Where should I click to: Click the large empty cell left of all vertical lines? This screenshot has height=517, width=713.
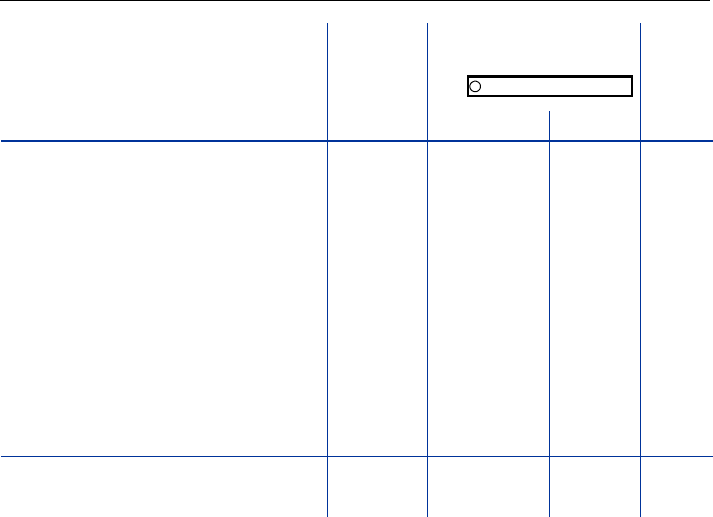[164, 299]
